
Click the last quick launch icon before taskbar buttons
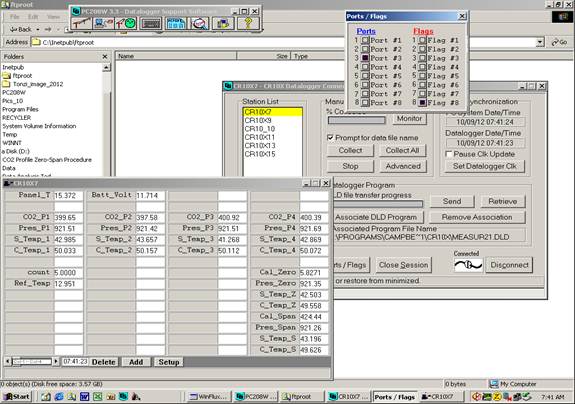coord(136,396)
